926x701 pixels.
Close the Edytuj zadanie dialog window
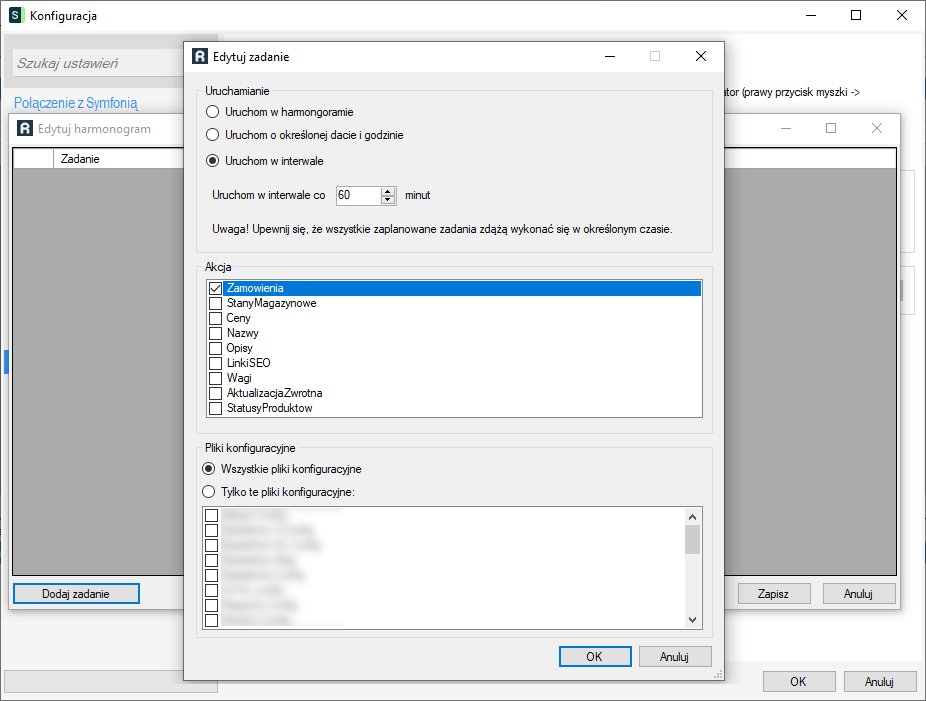pos(701,57)
